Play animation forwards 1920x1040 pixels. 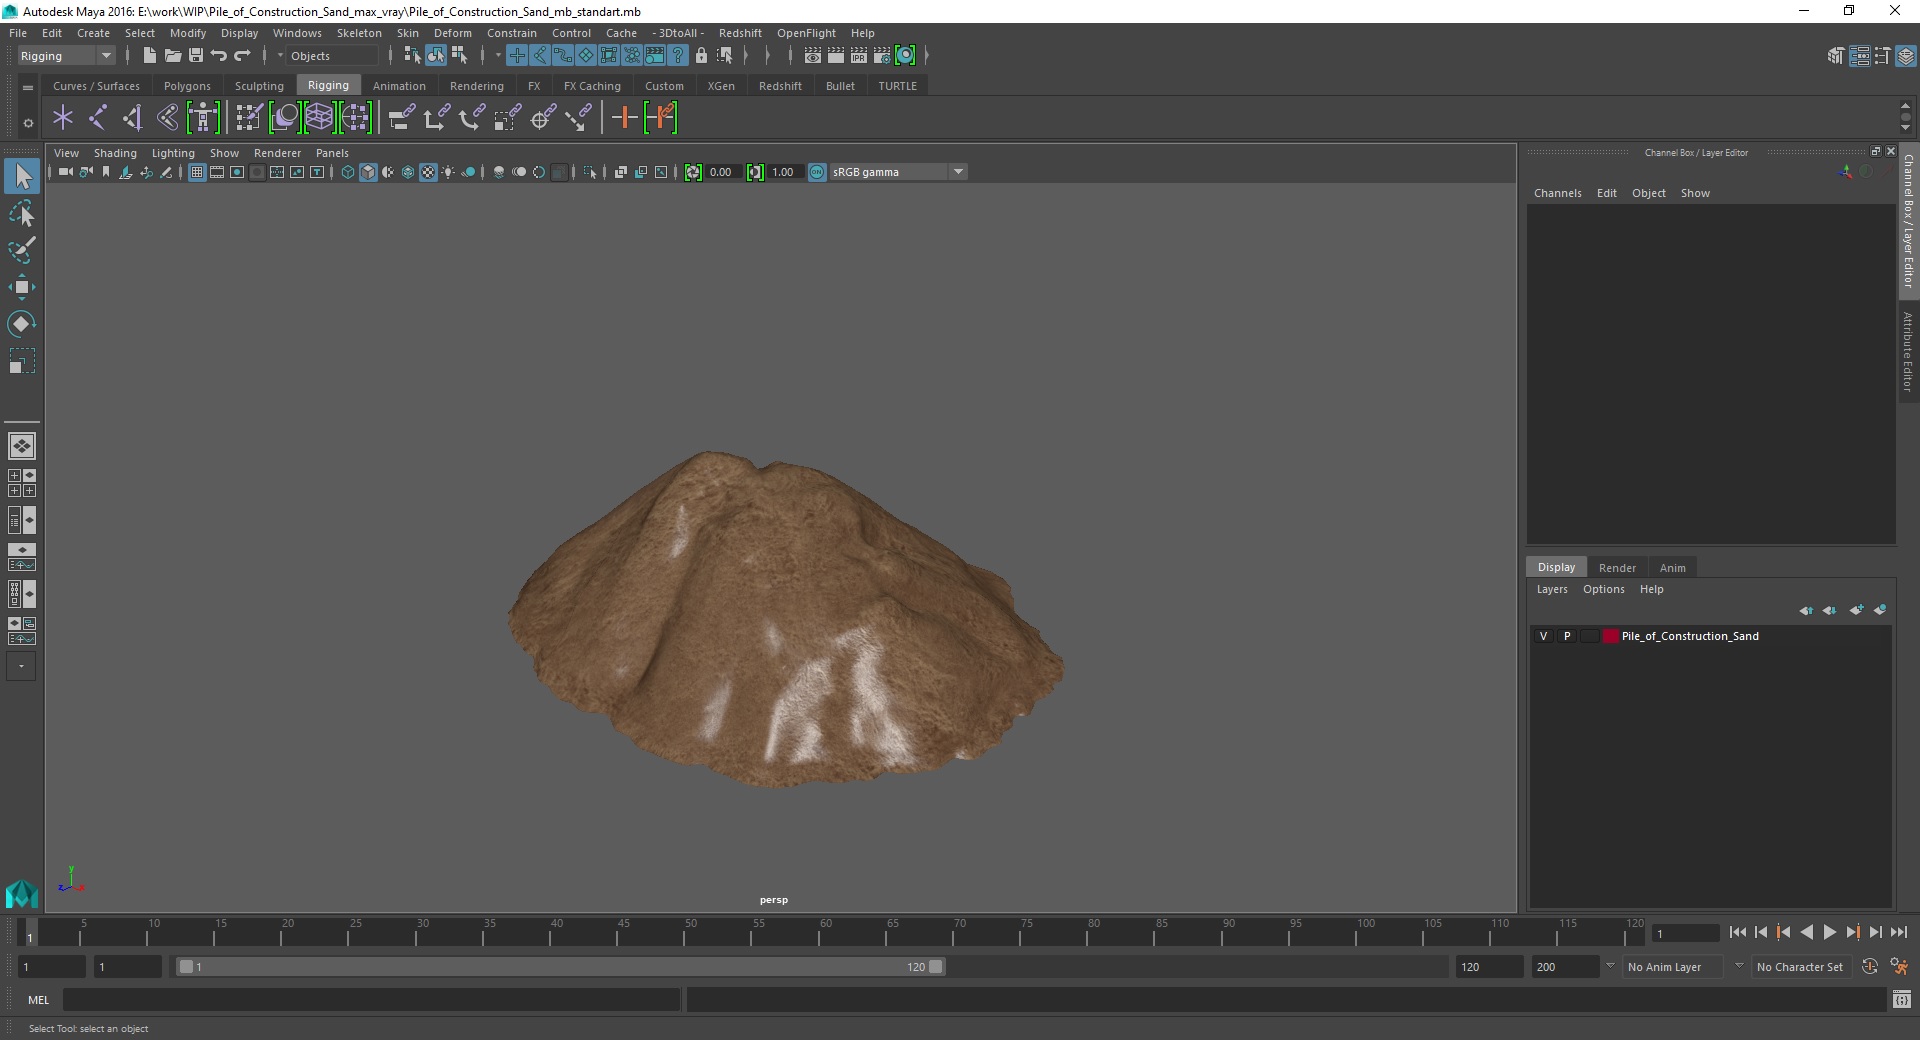coord(1829,932)
